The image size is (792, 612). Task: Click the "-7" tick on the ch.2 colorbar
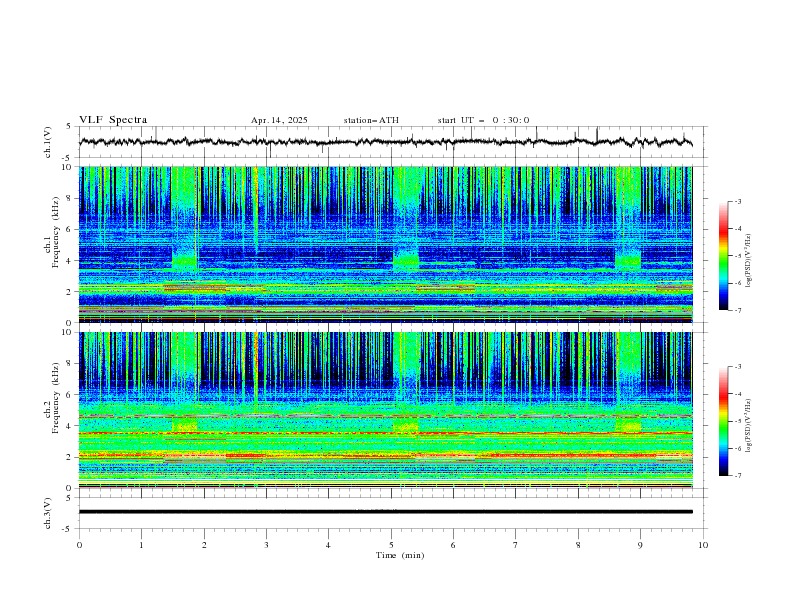pos(737,476)
